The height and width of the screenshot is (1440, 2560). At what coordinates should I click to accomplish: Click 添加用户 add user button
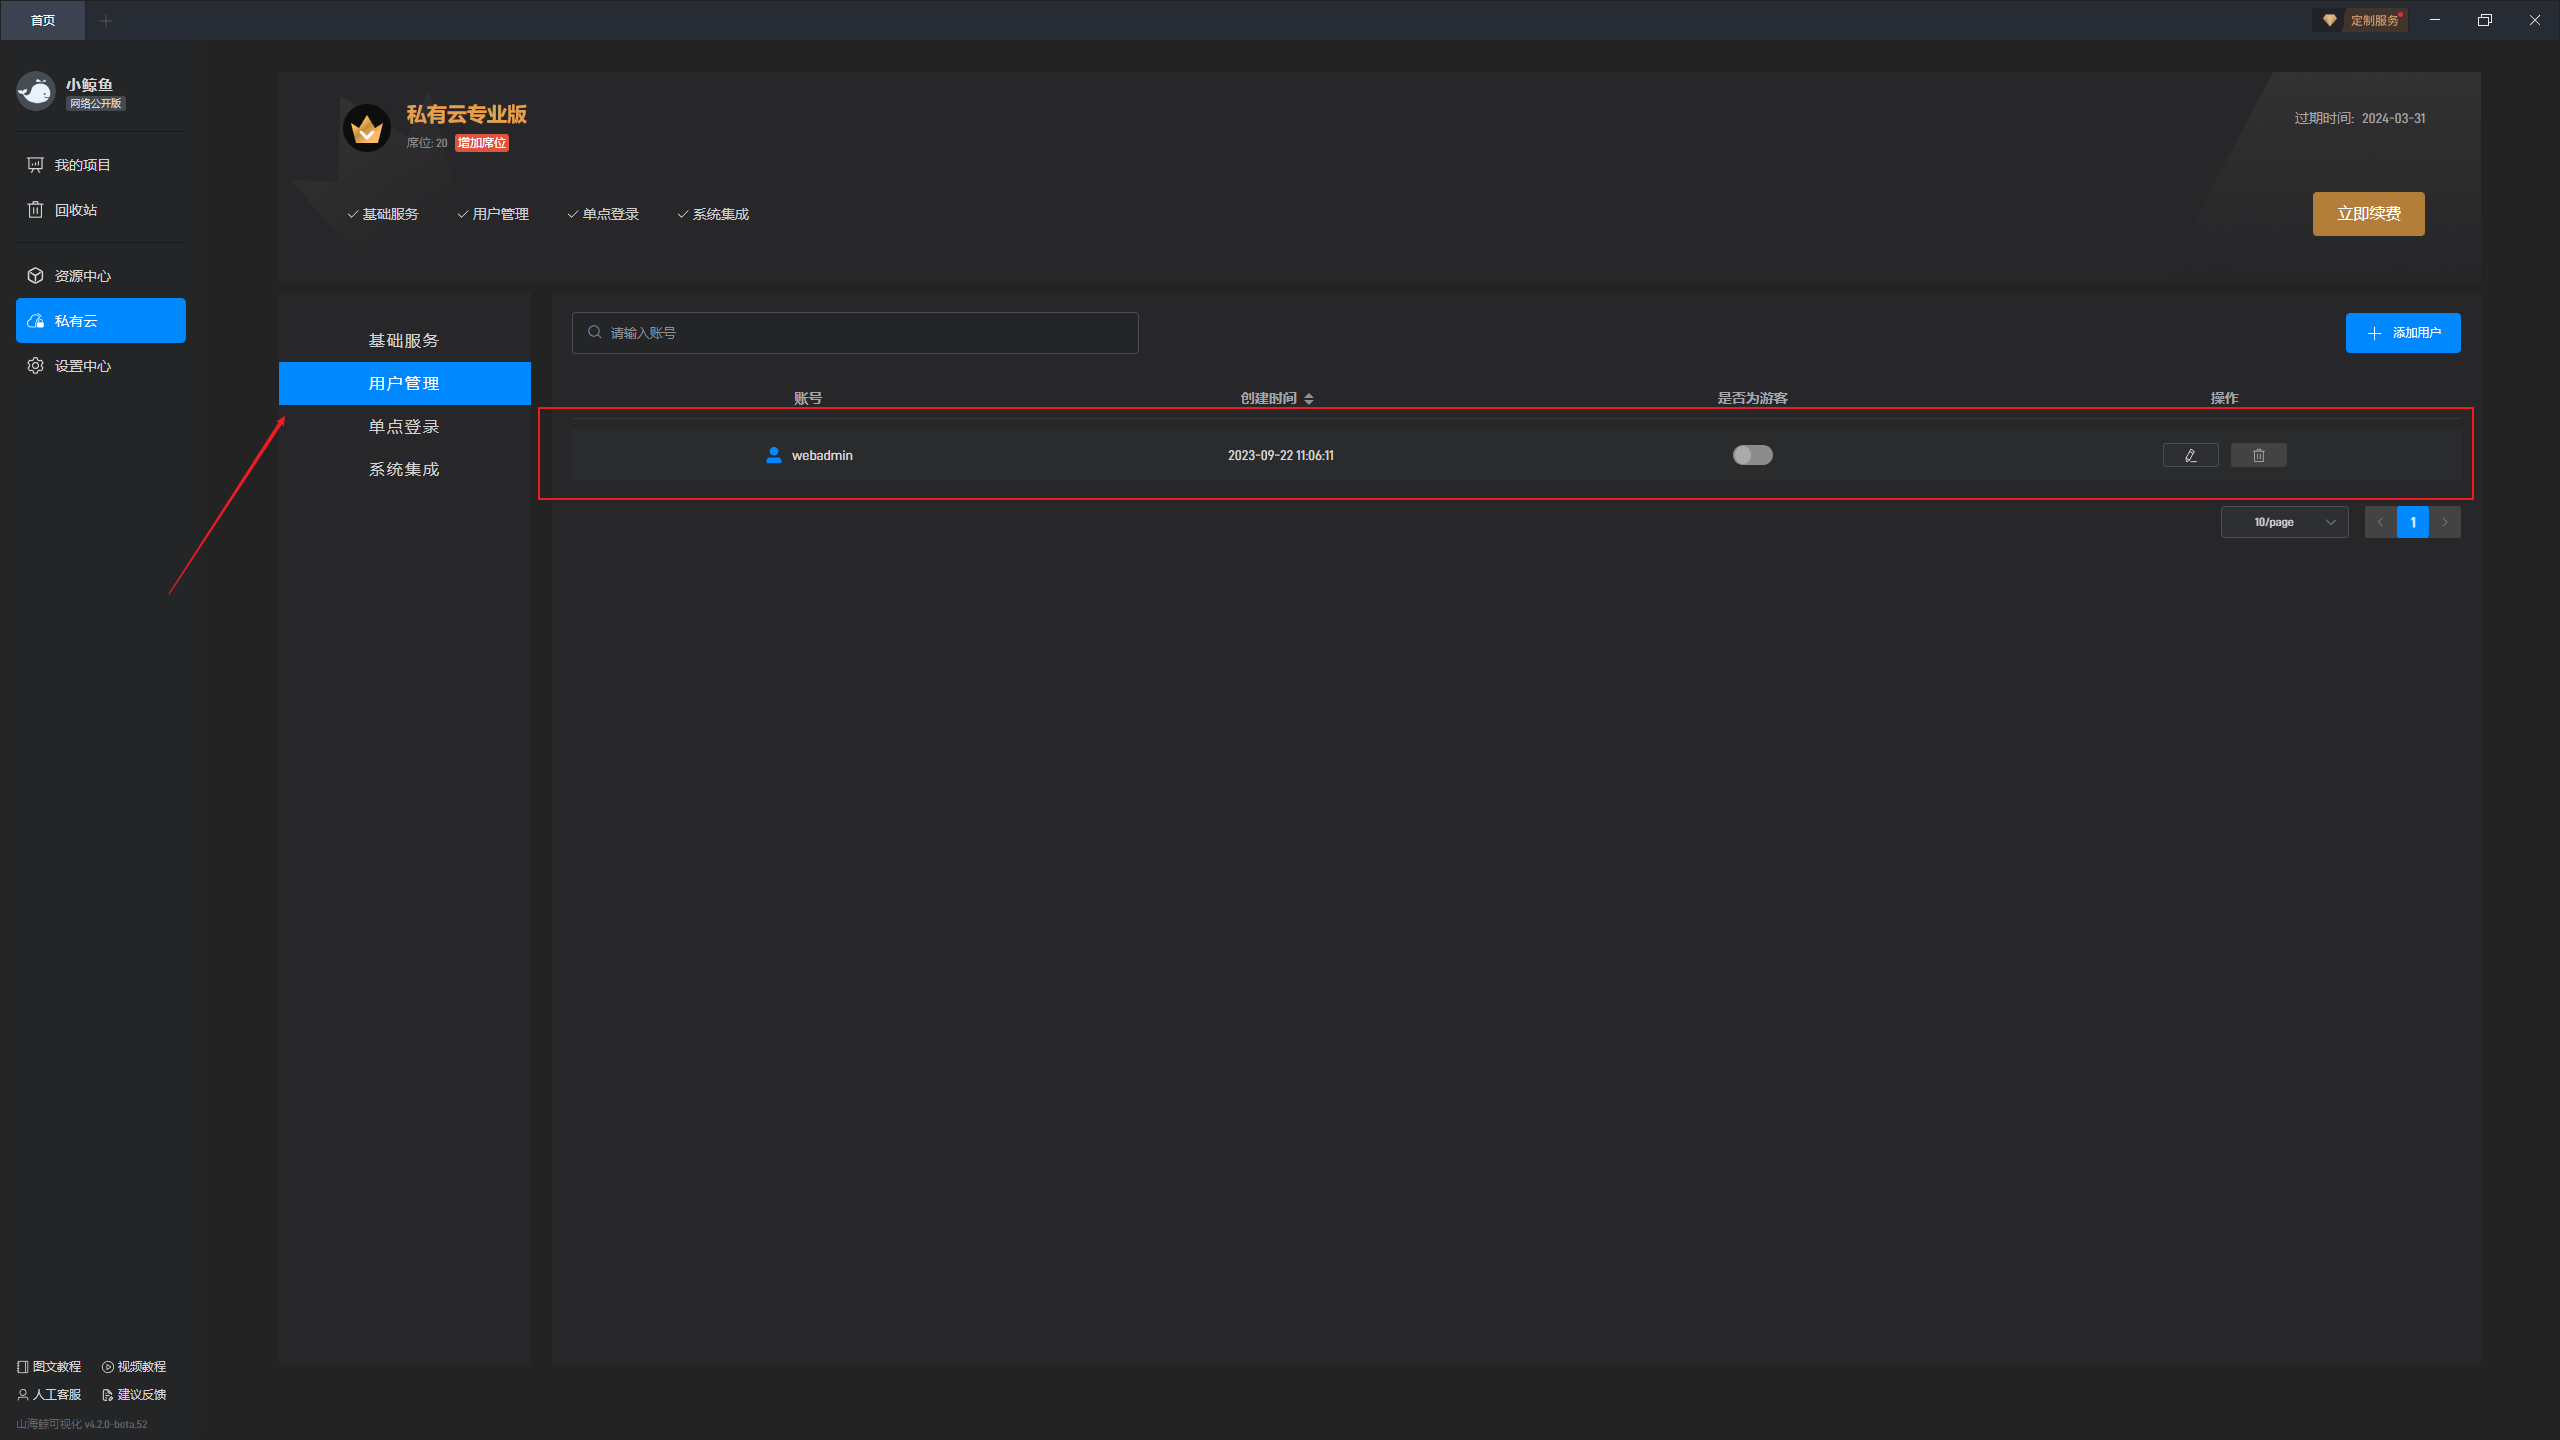click(2403, 333)
